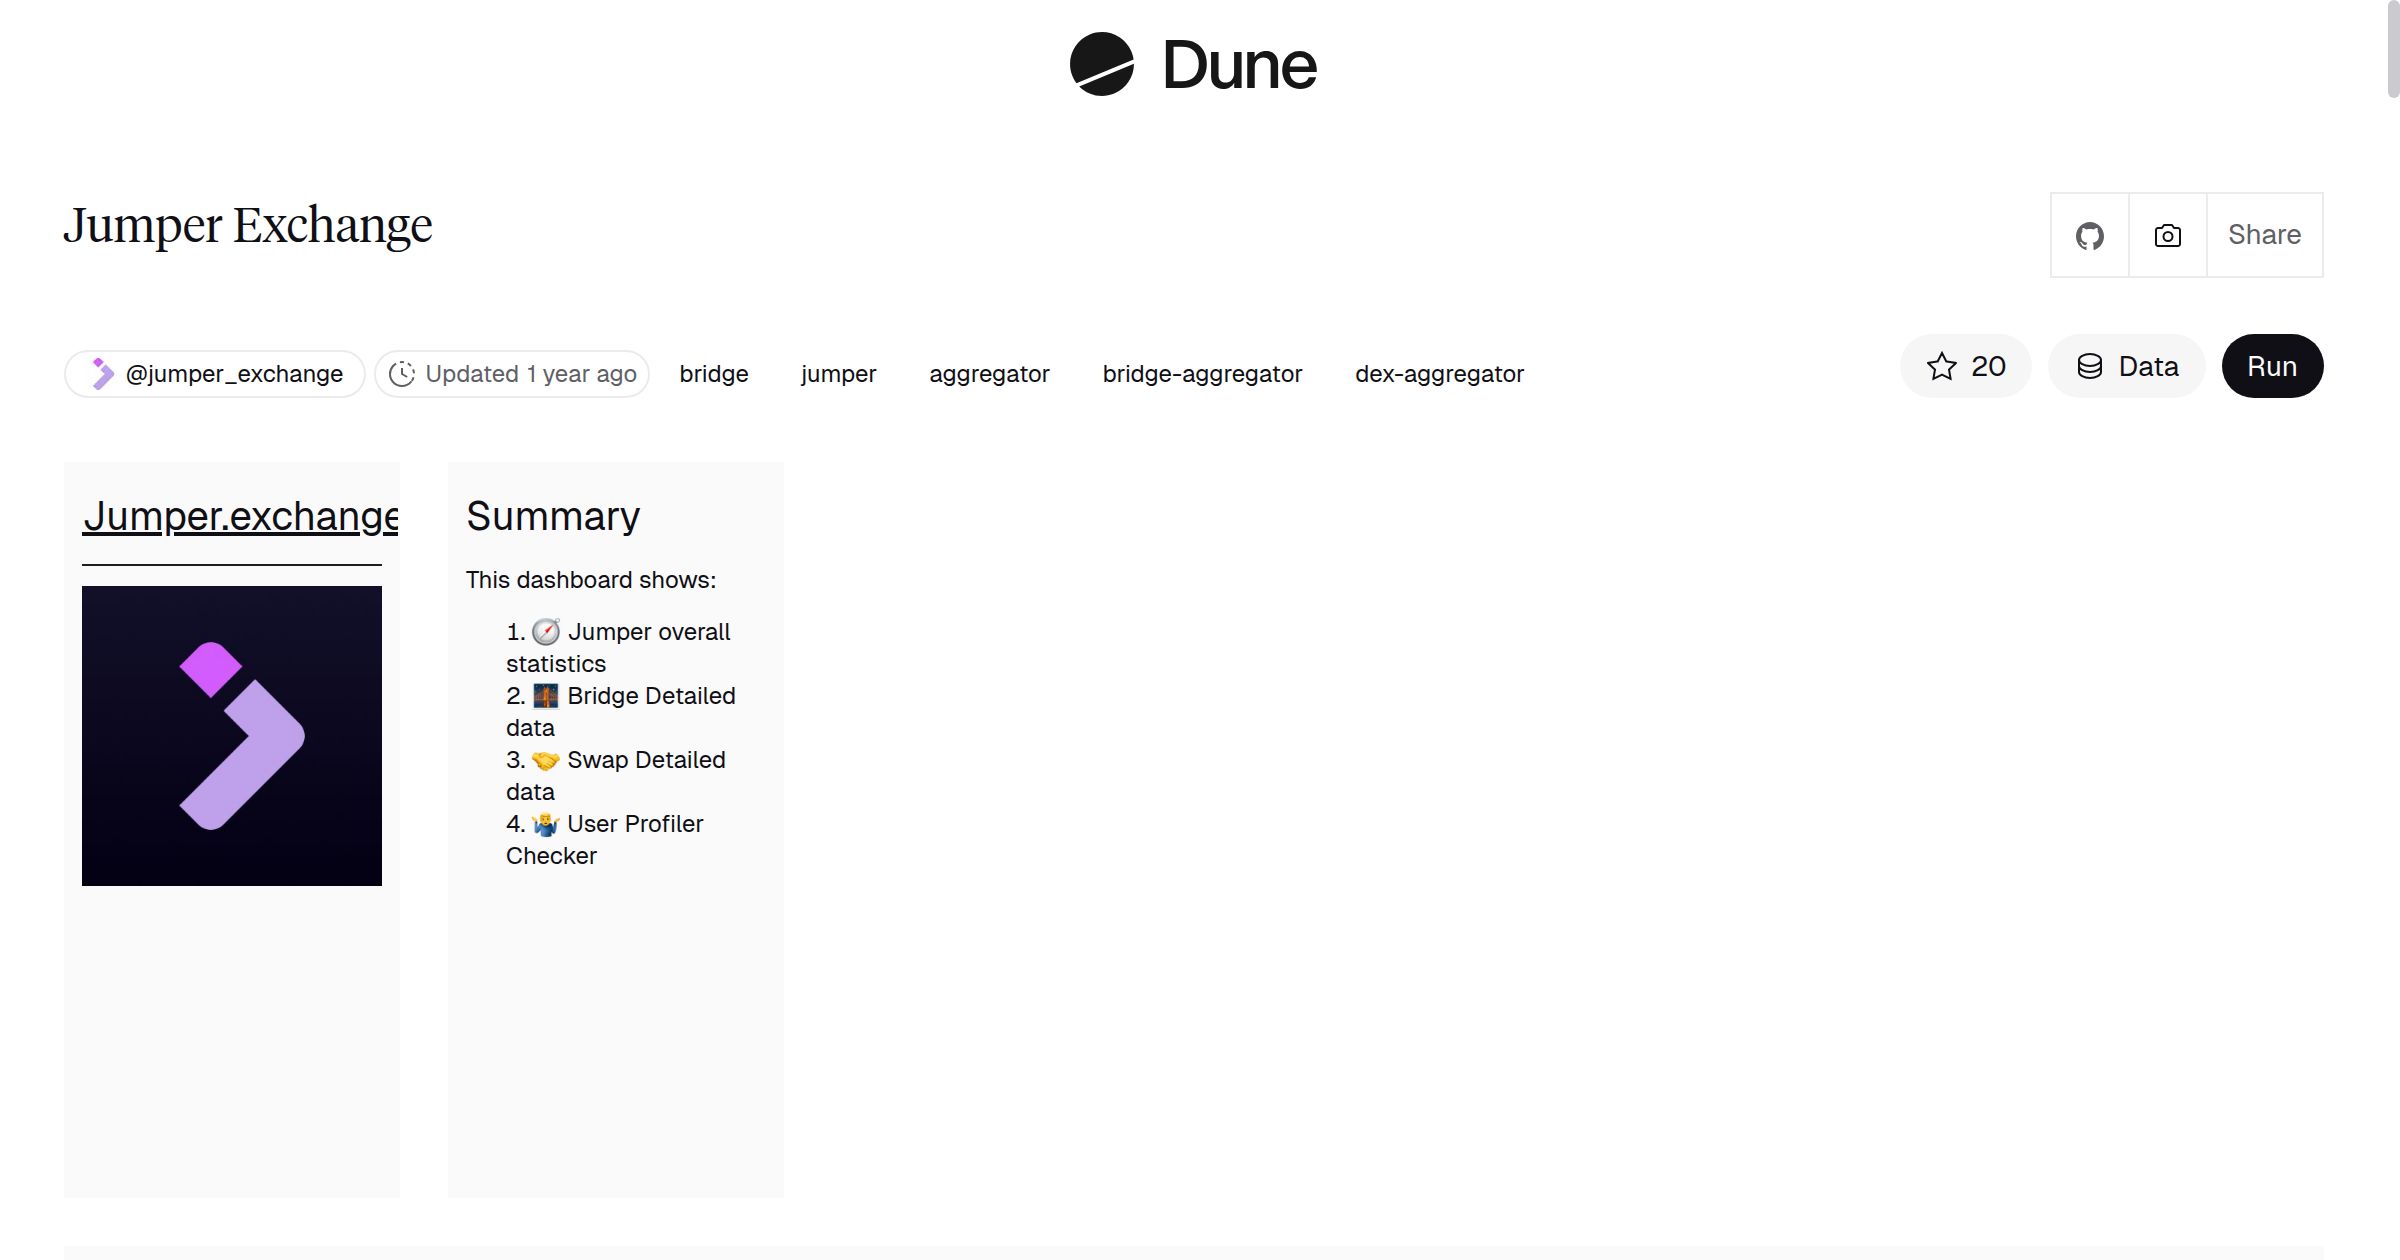Open the @jumper_exchange profile menu
The width and height of the screenshot is (2400, 1260).
[214, 373]
